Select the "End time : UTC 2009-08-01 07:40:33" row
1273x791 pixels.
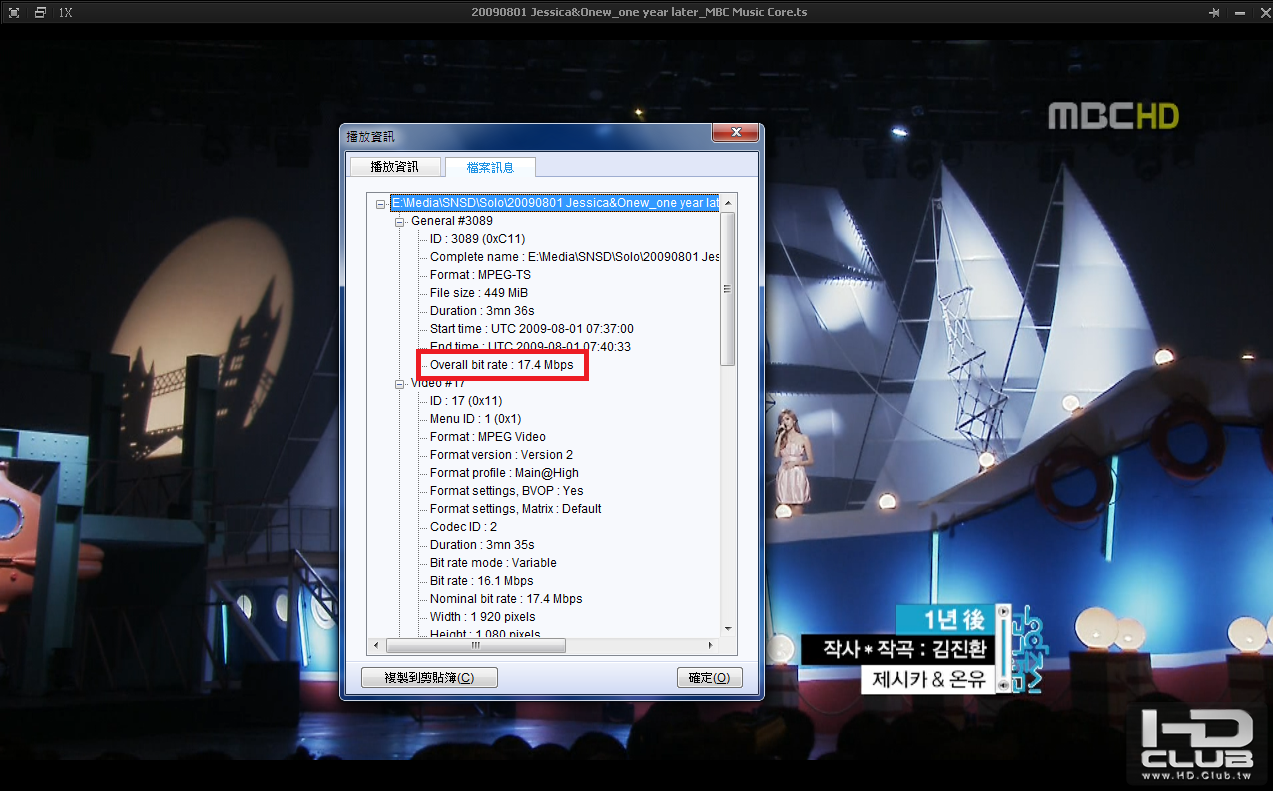pyautogui.click(x=530, y=347)
